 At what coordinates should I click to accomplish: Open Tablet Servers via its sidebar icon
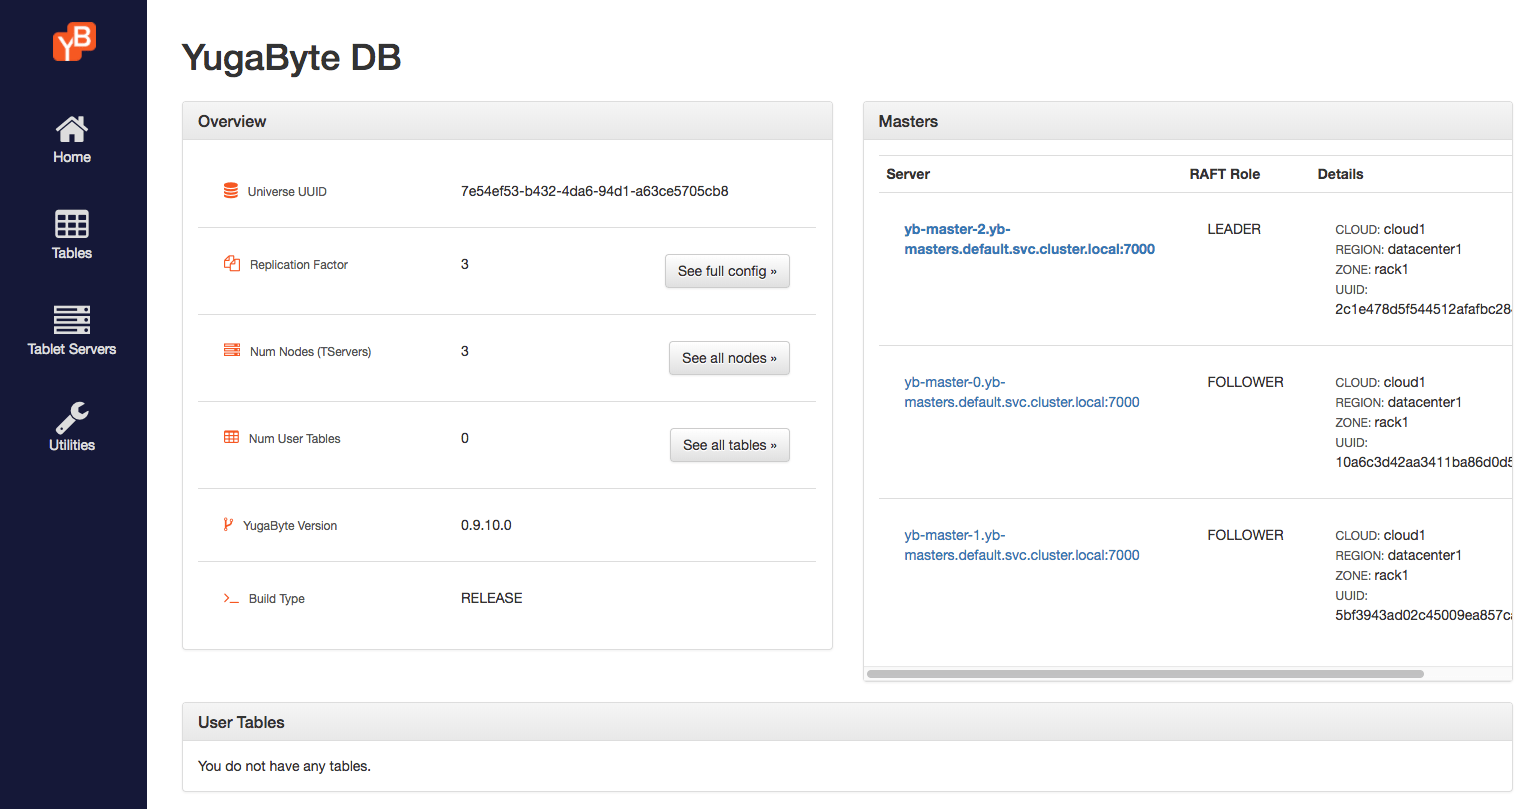click(x=71, y=319)
